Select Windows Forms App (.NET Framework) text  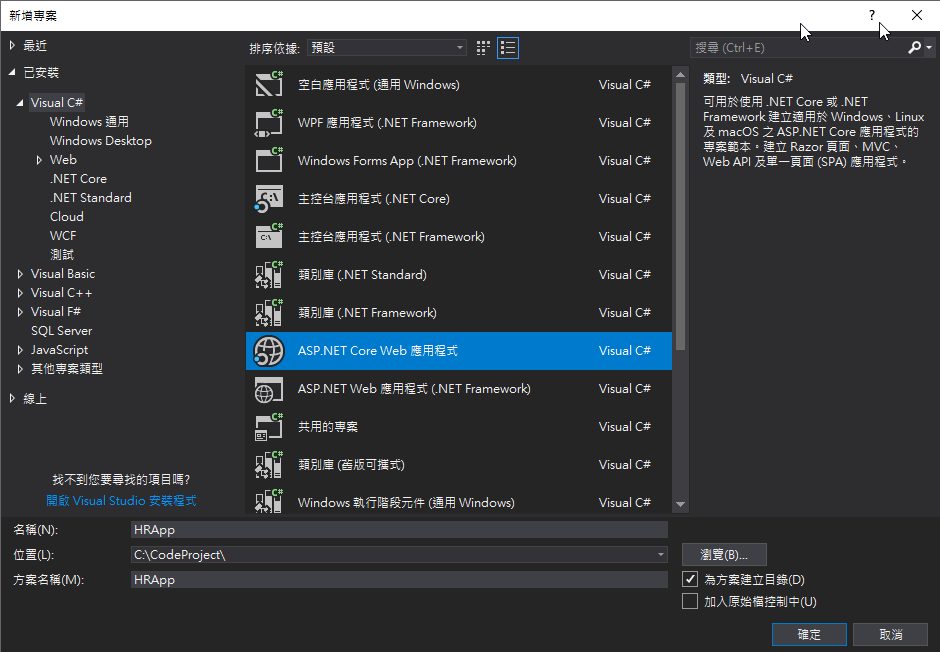pos(407,161)
